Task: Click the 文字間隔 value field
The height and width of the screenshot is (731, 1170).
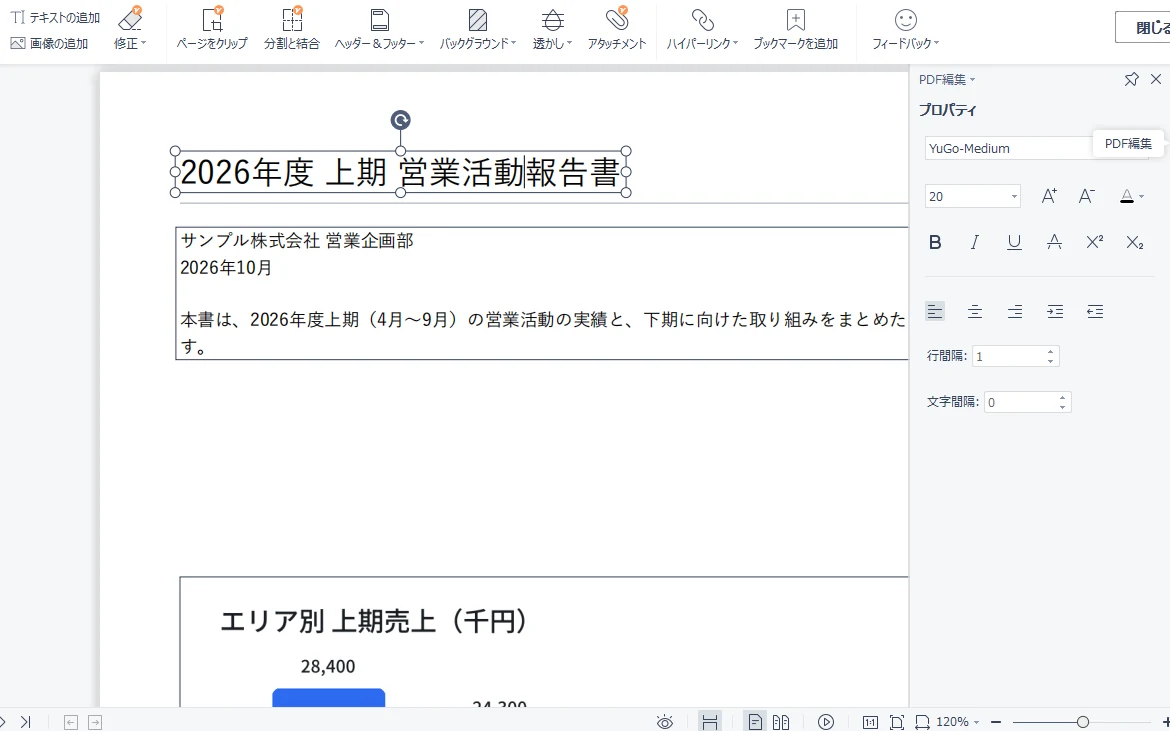Action: [x=1019, y=402]
